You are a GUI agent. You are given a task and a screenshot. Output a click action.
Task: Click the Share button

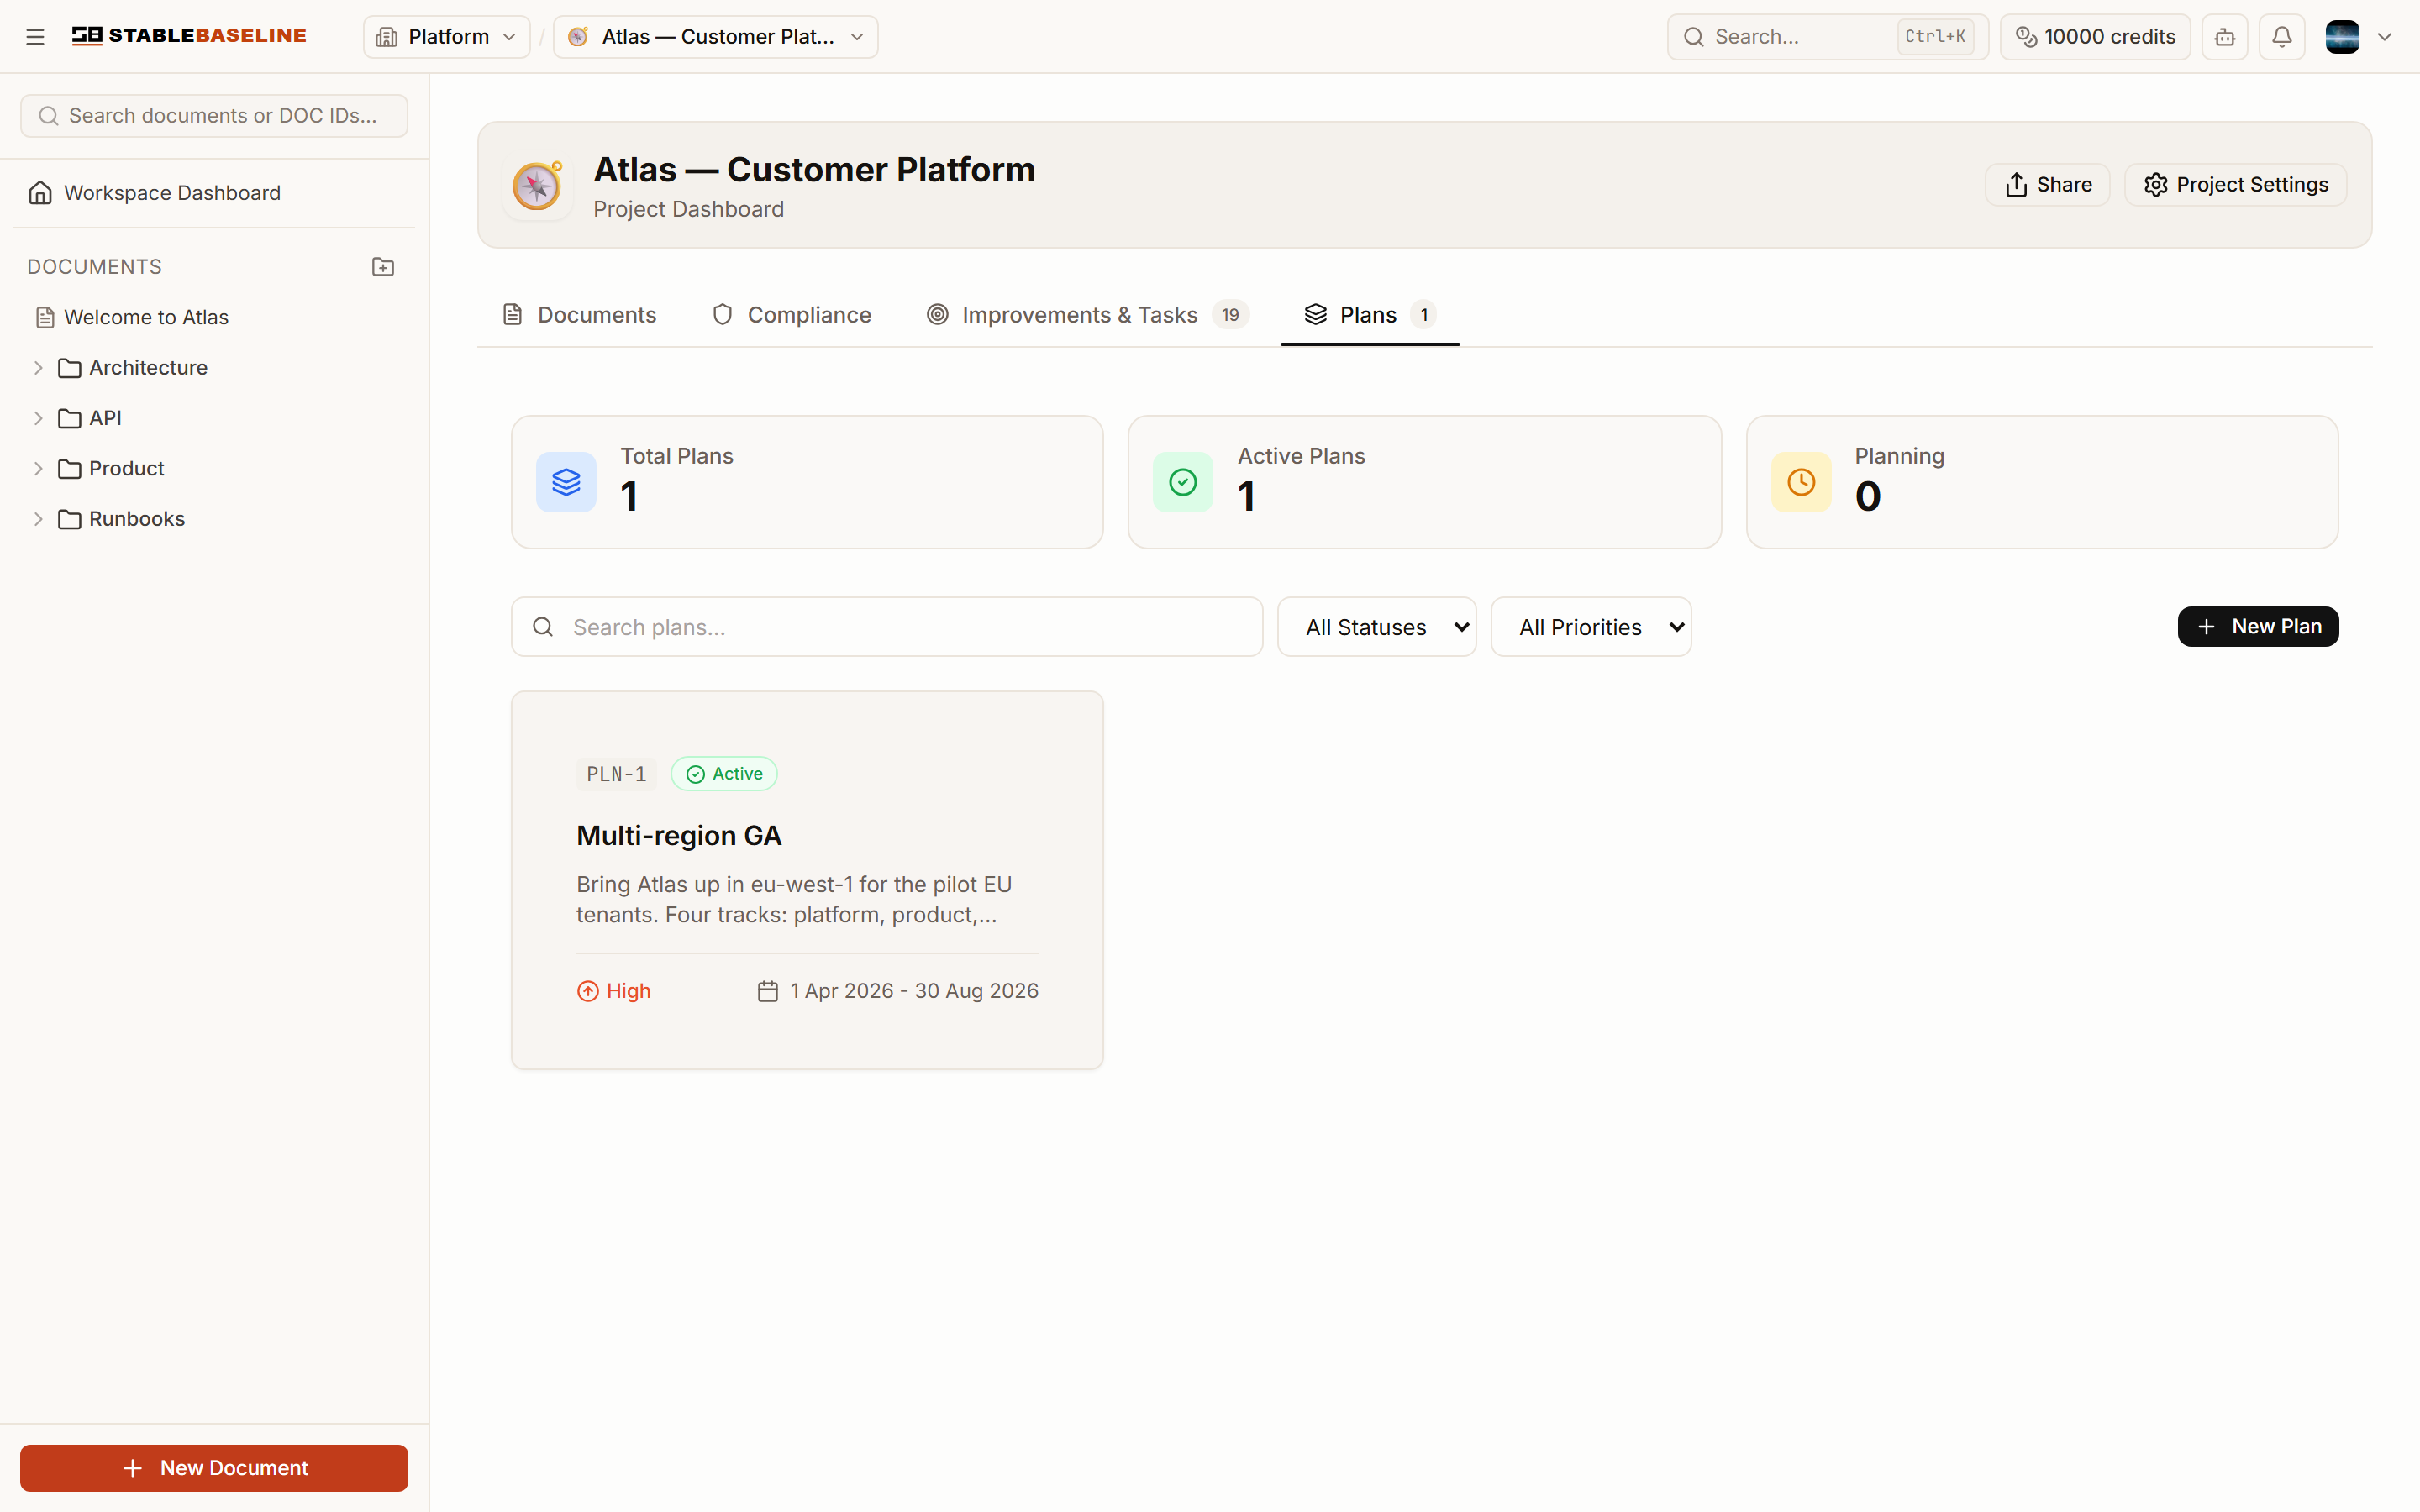(2047, 185)
